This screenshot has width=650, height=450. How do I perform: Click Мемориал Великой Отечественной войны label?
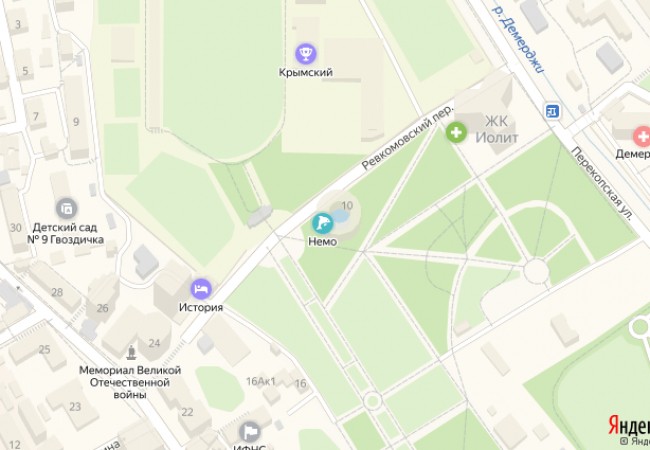[x=130, y=382]
